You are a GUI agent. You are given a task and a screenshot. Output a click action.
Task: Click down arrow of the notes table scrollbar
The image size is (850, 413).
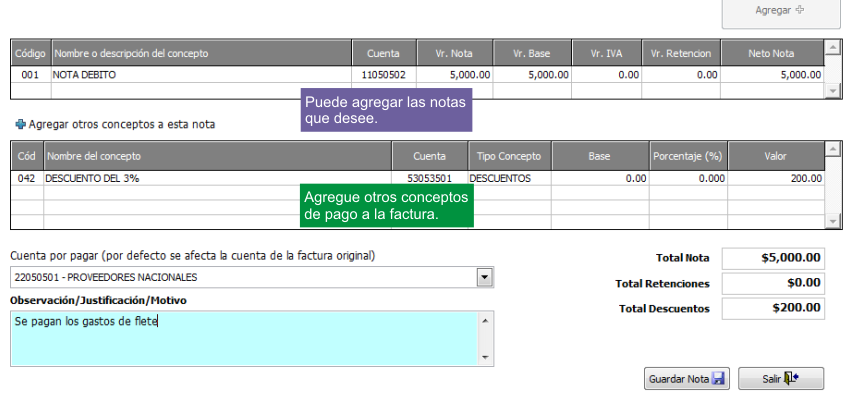[833, 91]
